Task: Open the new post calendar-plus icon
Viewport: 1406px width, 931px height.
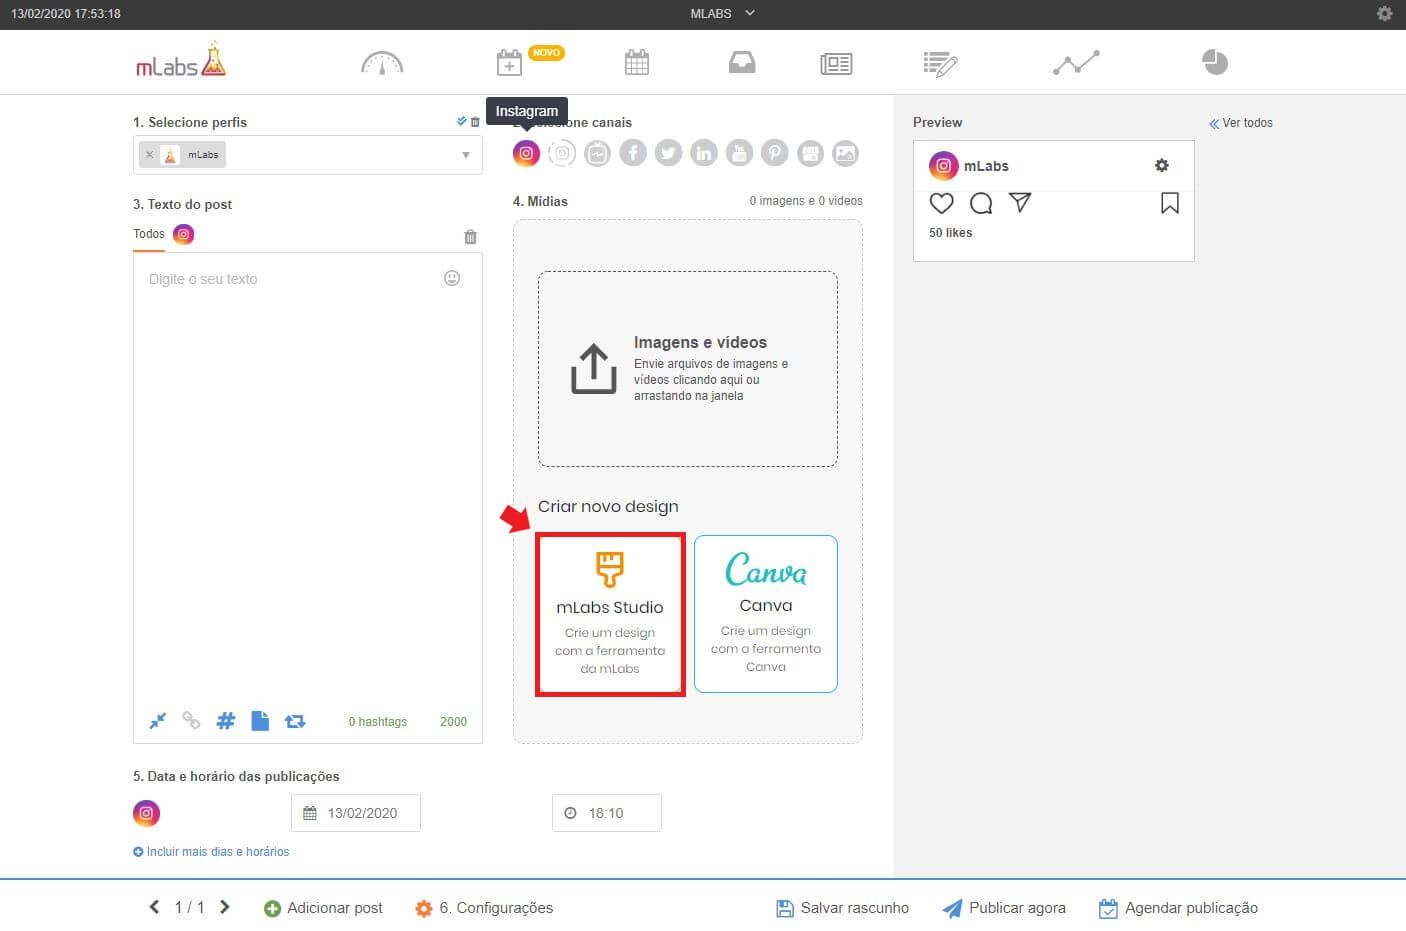Action: (x=509, y=62)
